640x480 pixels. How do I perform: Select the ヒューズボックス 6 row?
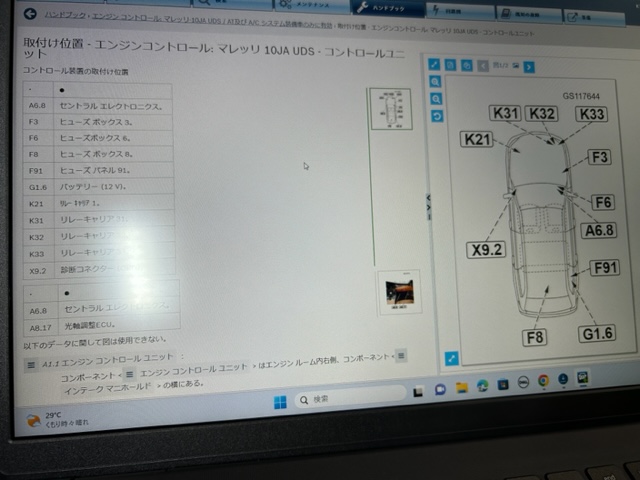point(98,138)
